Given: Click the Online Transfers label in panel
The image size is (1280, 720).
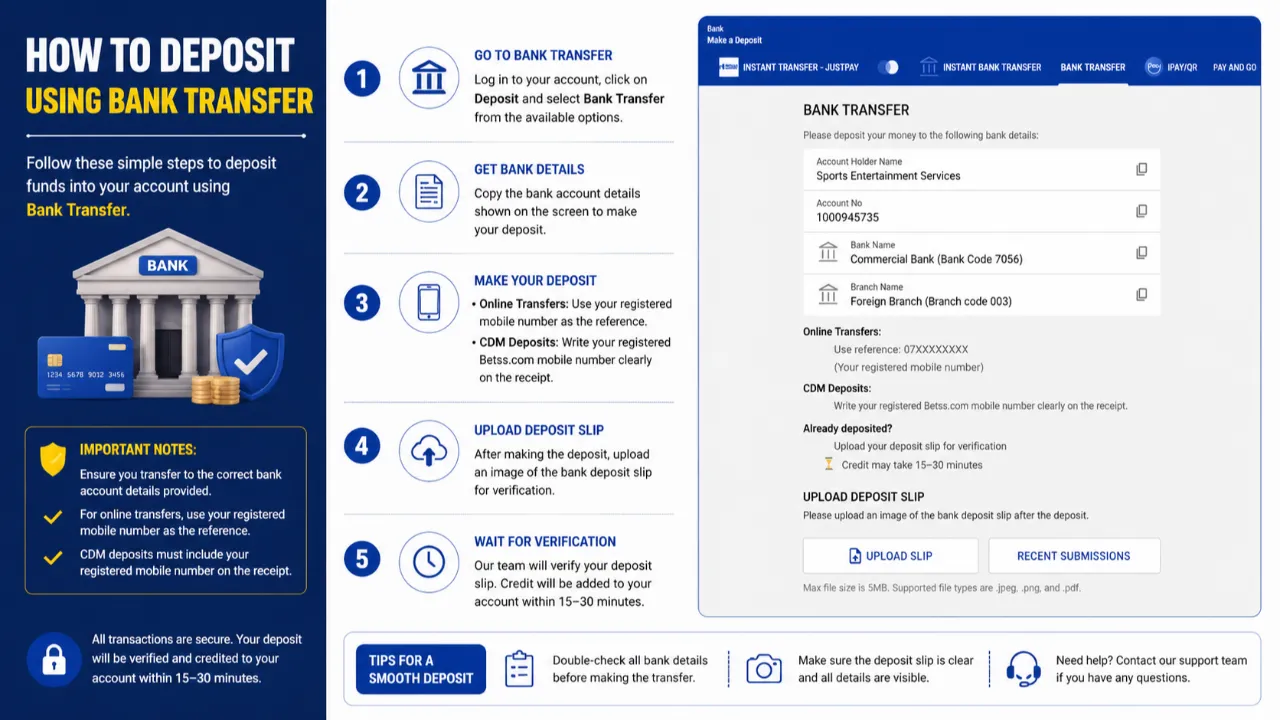Looking at the screenshot, I should pyautogui.click(x=842, y=331).
